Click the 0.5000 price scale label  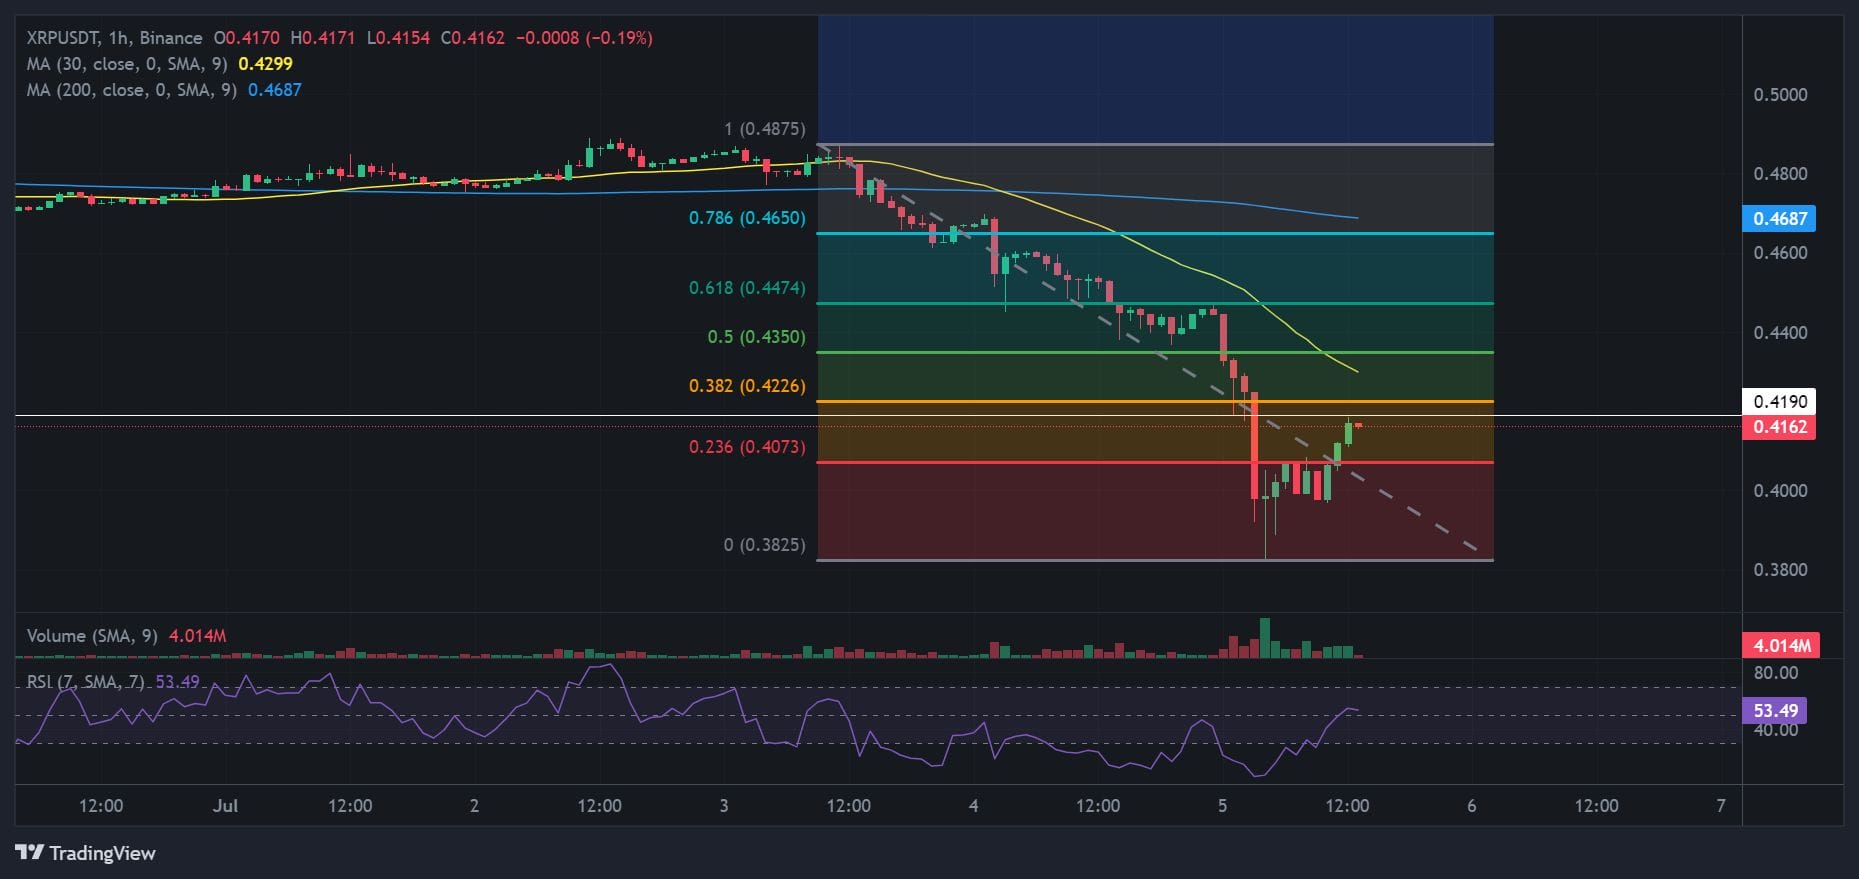point(1780,95)
